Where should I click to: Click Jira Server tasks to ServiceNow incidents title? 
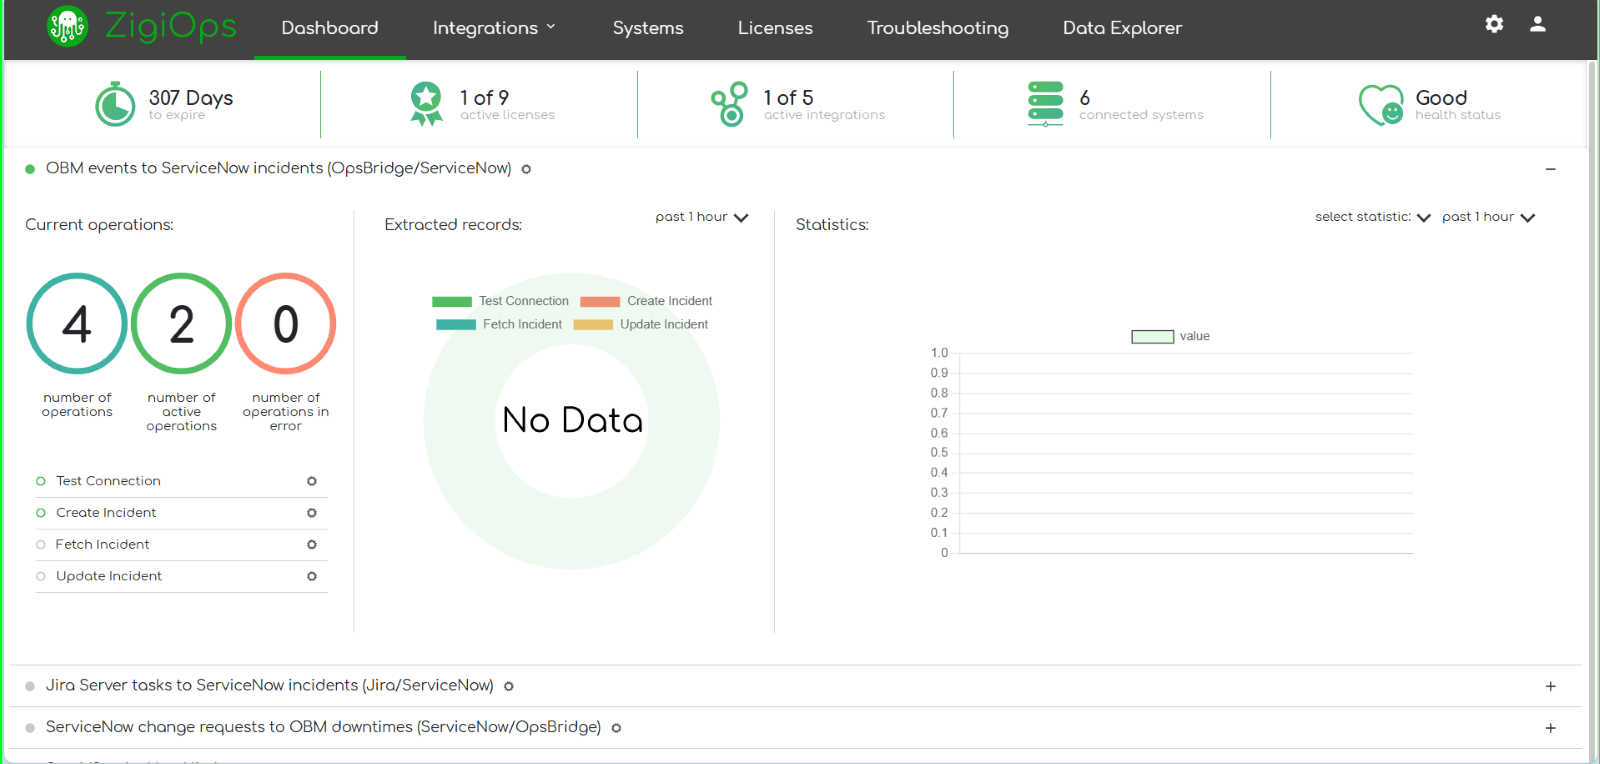tap(270, 685)
